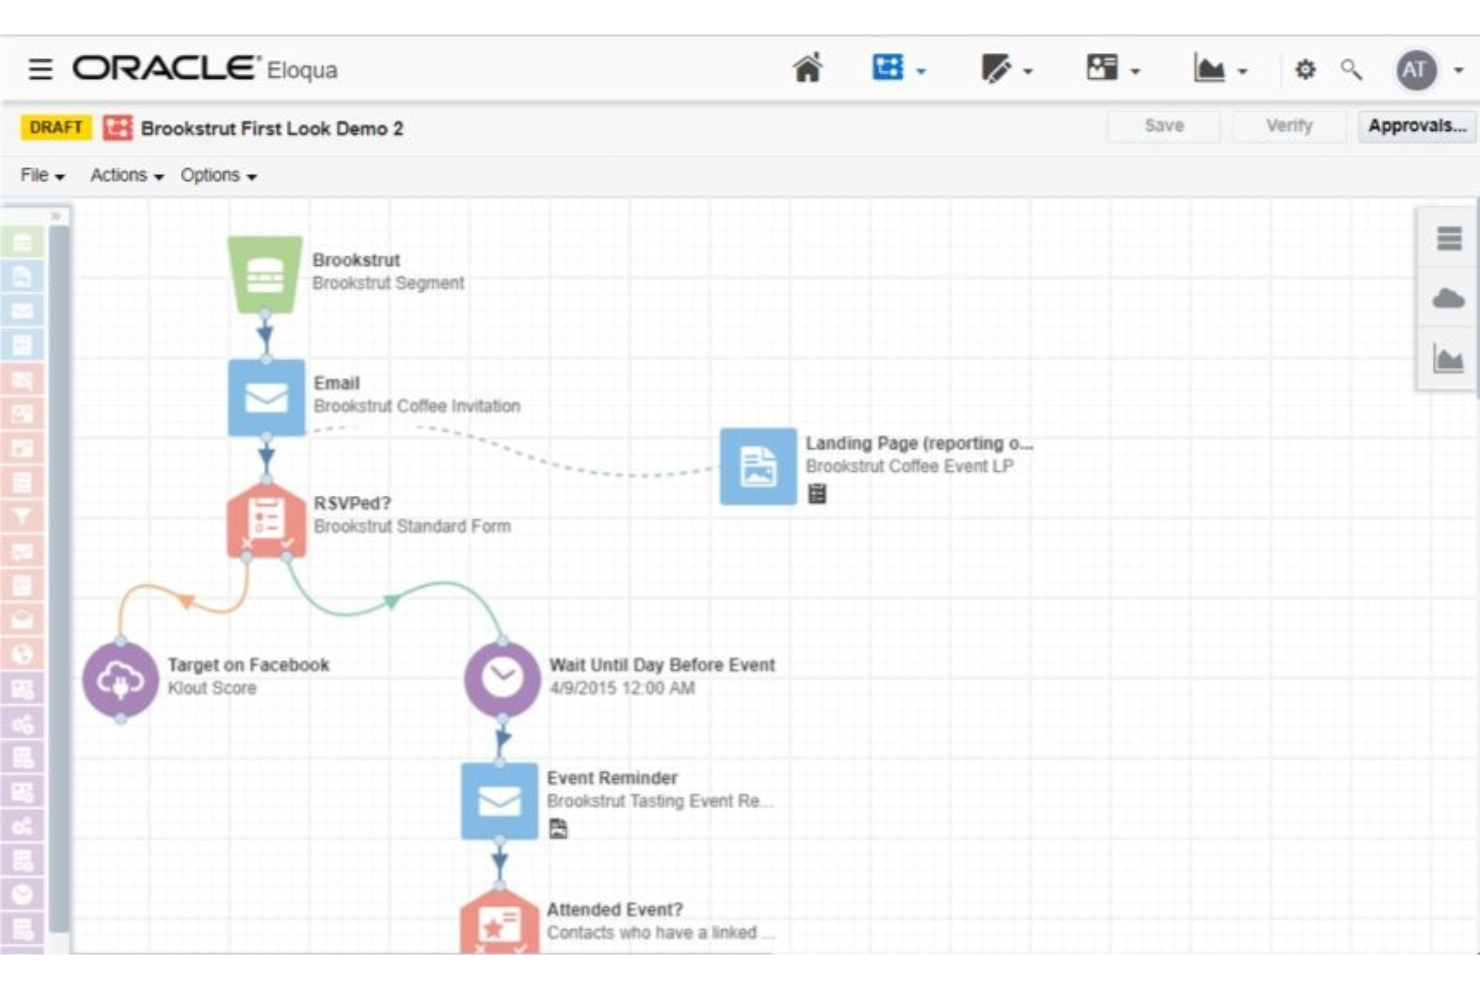Click the AT user avatar
Image resolution: width=1480 pixels, height=987 pixels.
[x=1416, y=69]
